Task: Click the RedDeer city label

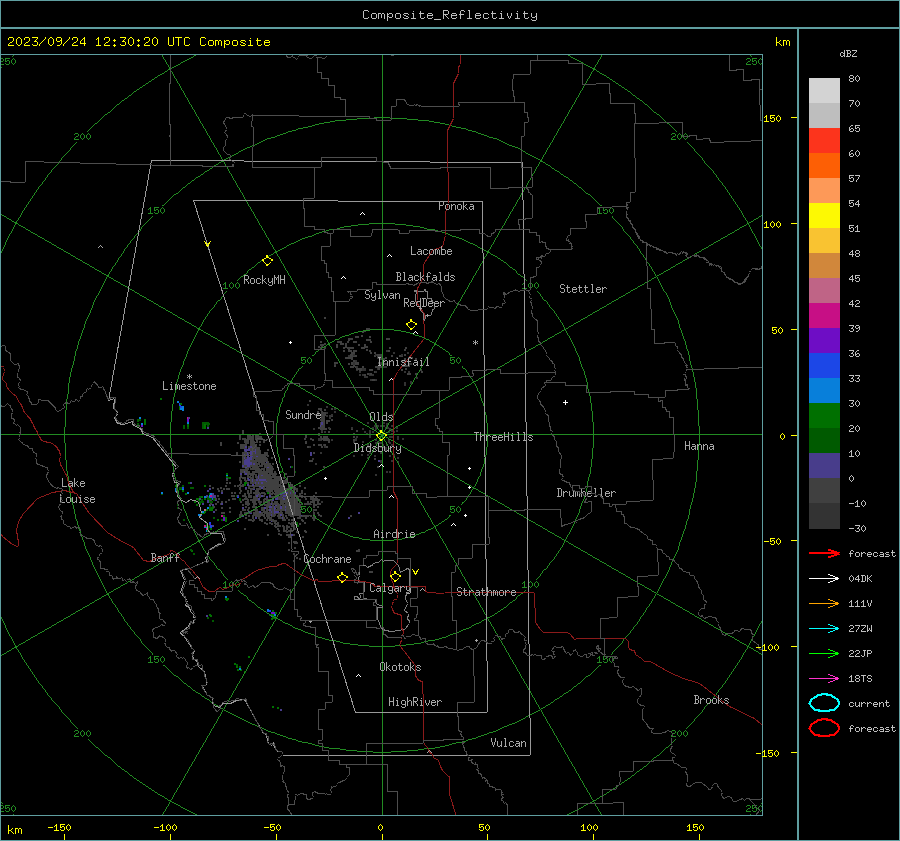Action: (x=424, y=303)
